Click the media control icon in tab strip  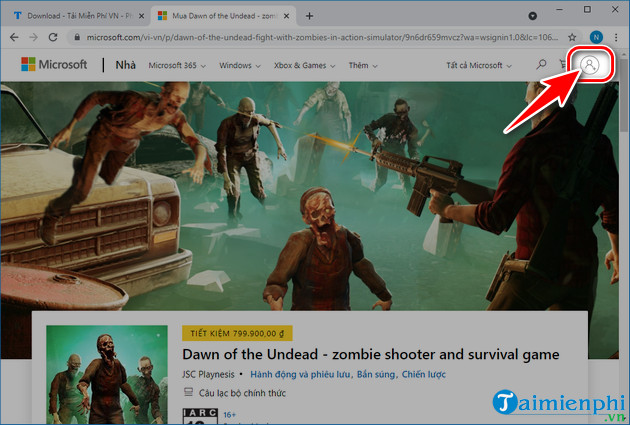(532, 16)
